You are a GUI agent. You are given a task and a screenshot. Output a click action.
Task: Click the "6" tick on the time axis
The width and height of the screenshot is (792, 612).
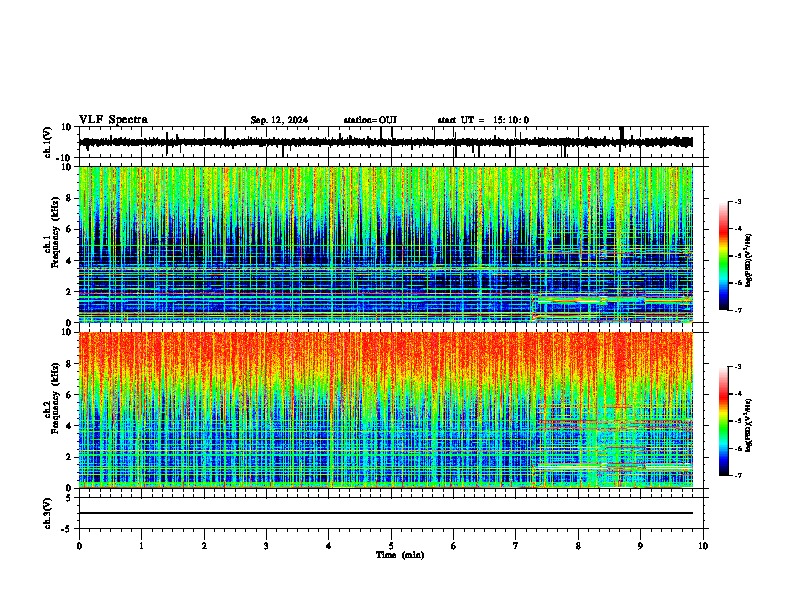(x=454, y=546)
